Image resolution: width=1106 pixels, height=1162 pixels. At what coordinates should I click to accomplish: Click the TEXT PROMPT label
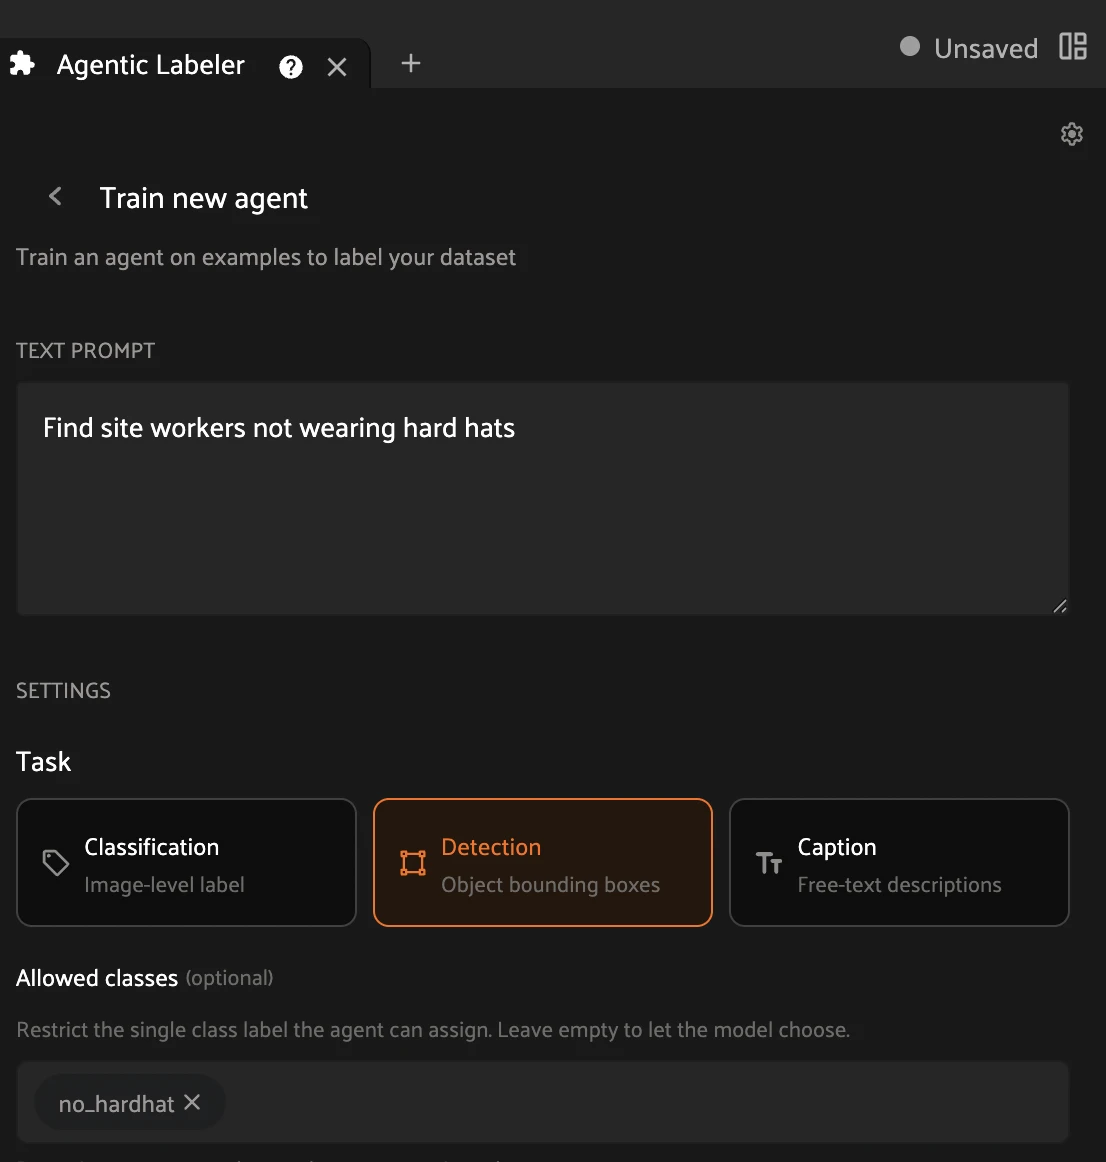coord(85,351)
